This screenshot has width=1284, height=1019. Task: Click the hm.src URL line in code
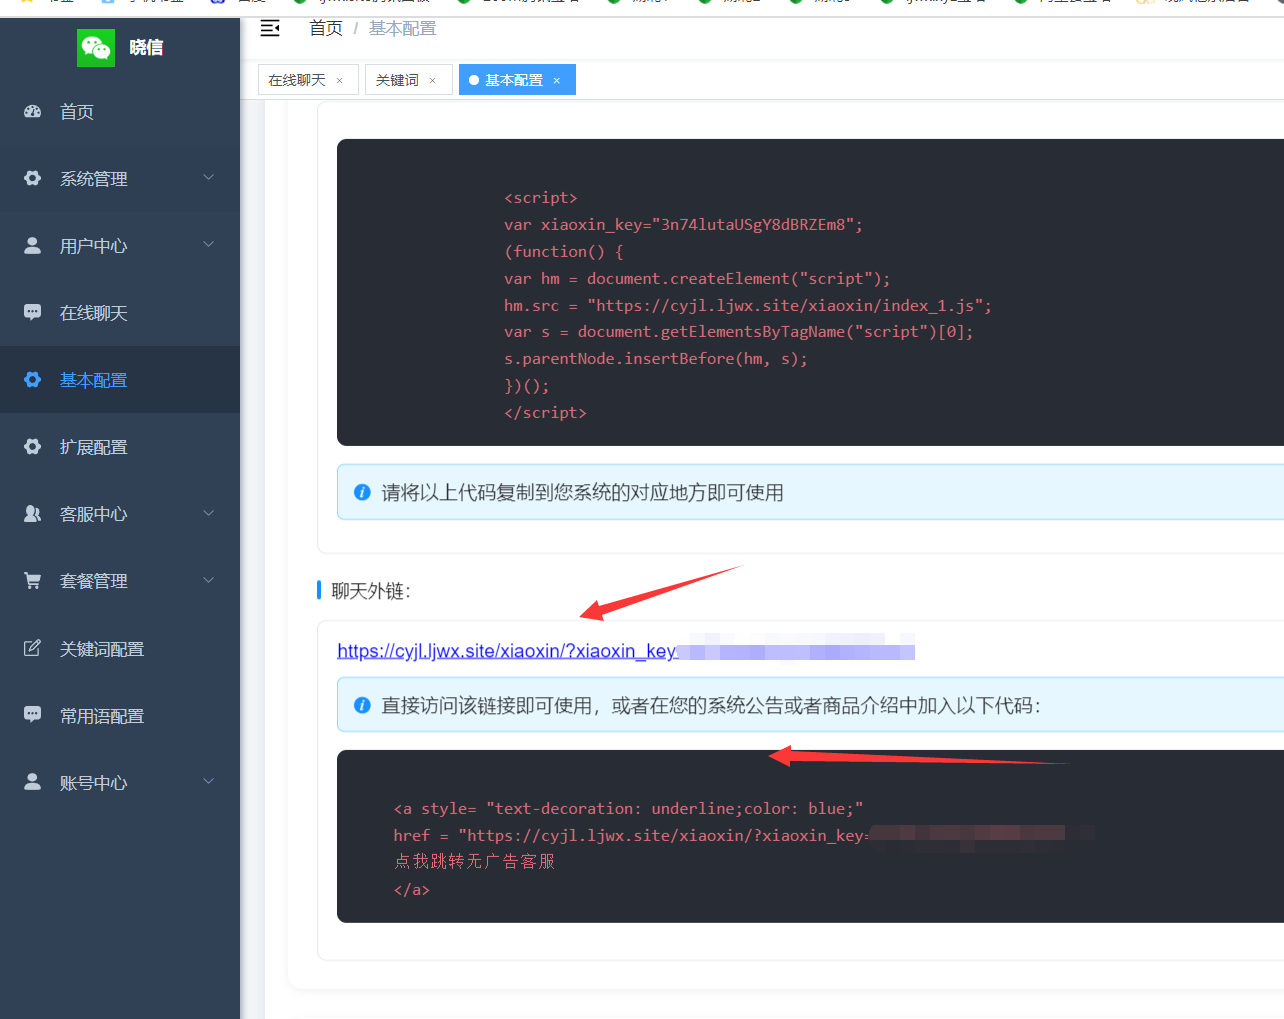tap(748, 305)
